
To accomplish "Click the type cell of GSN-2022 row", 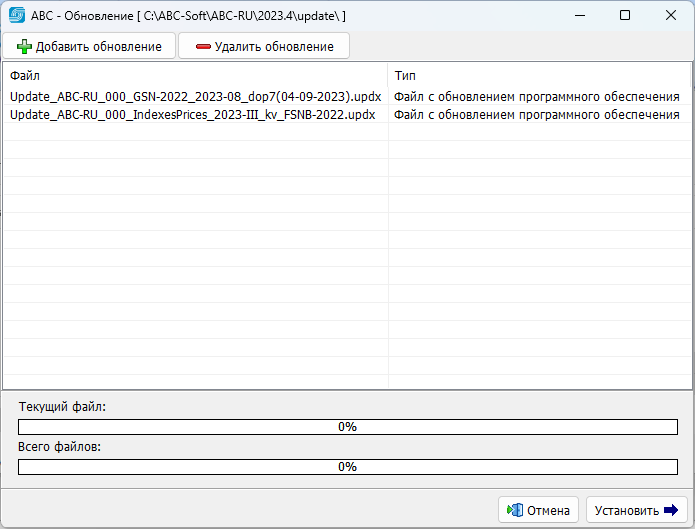I will [x=539, y=97].
